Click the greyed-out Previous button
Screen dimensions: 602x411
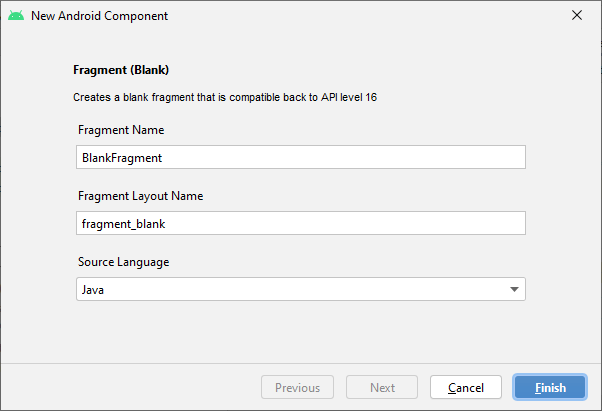coord(297,387)
